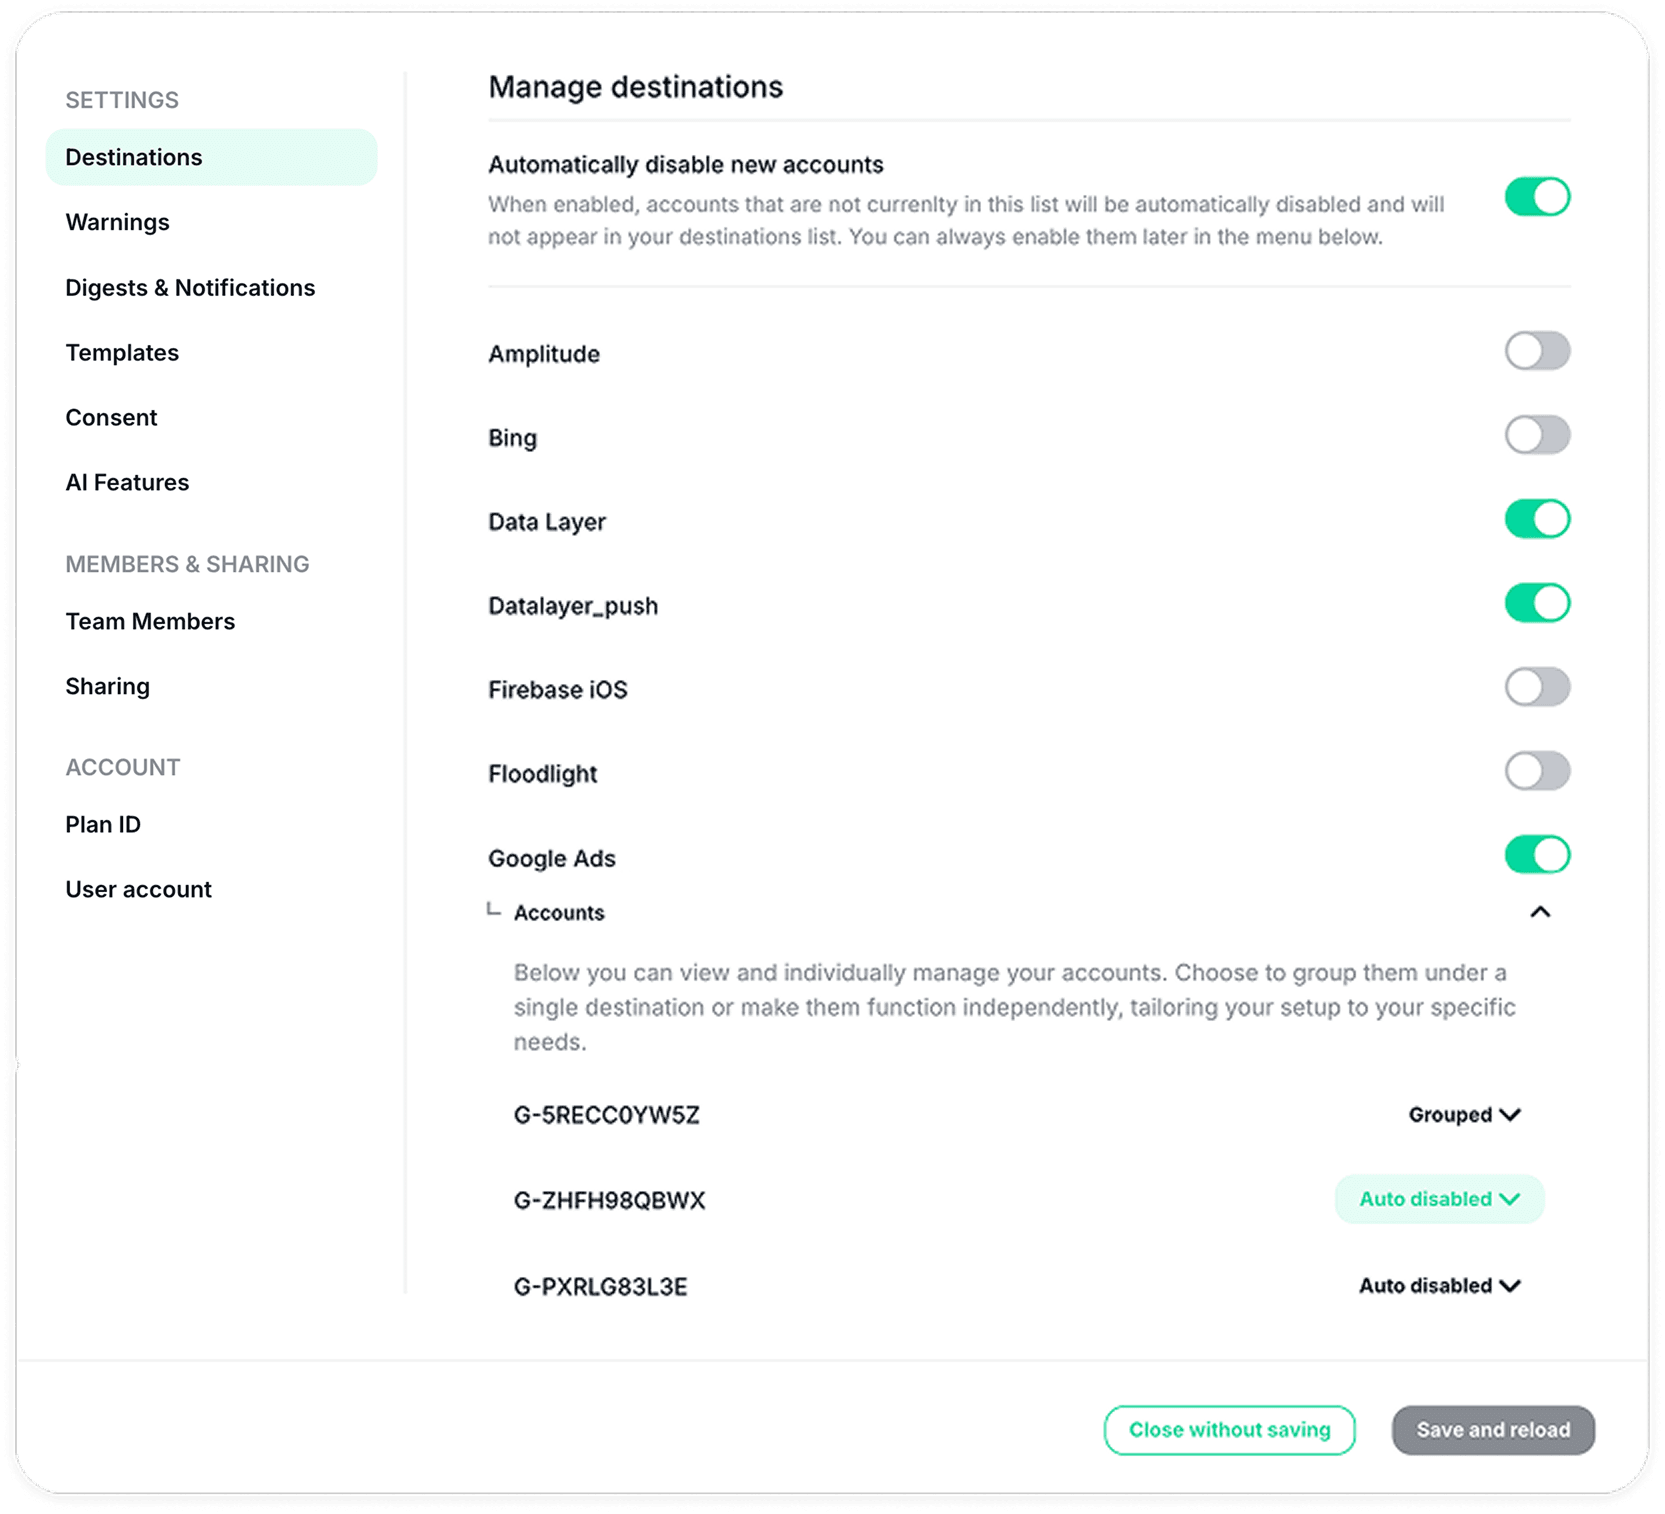This screenshot has width=1665, height=1514.
Task: Turn off automatically disable new accounts
Action: tap(1537, 198)
